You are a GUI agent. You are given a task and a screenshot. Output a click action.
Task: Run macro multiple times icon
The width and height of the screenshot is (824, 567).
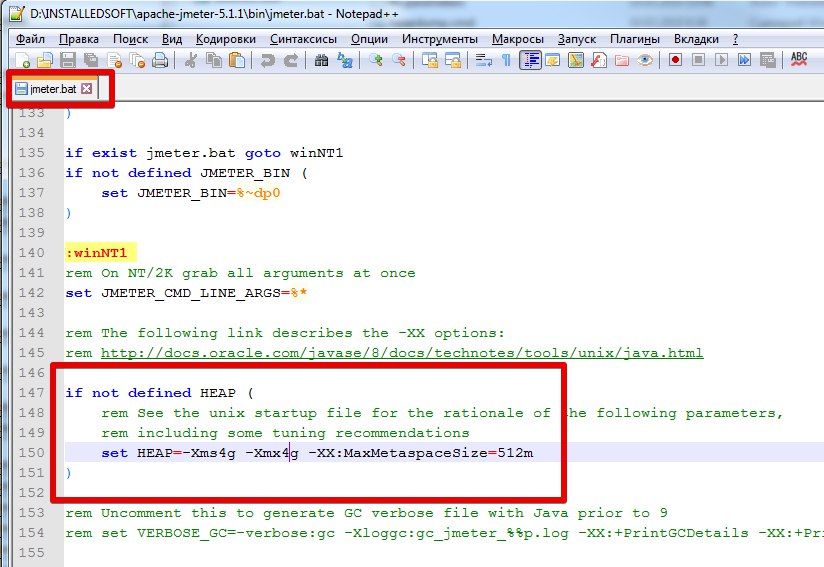point(745,60)
